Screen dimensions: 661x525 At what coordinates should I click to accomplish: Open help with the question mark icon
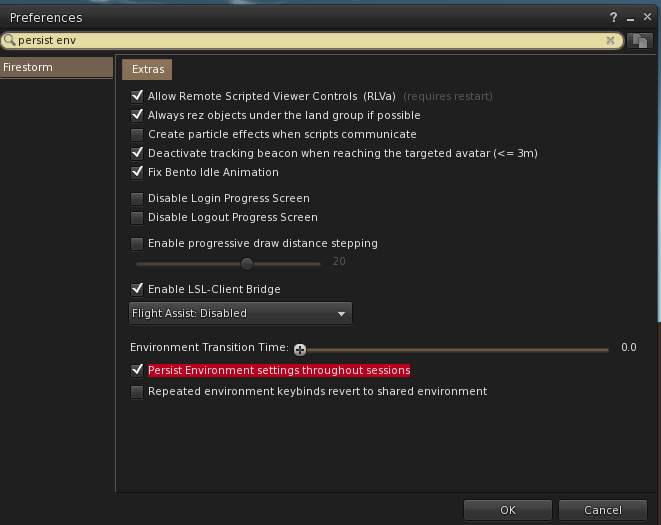coord(613,17)
